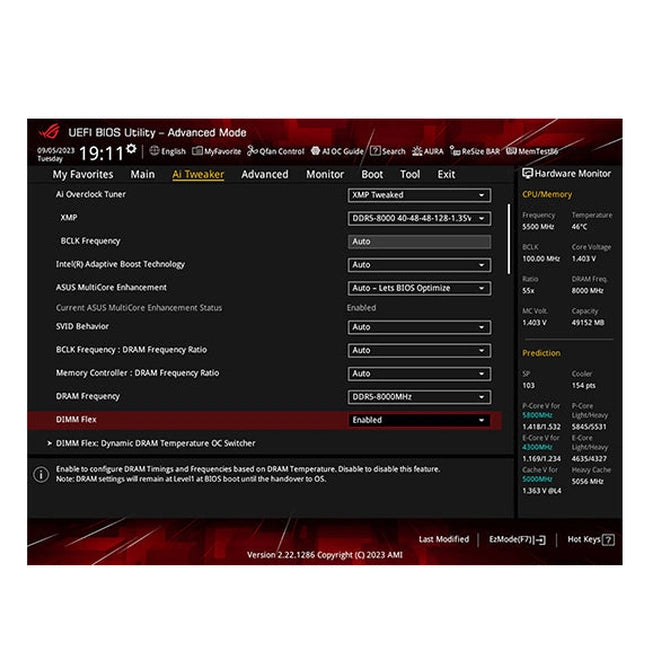
Task: Select the DIMM Flex row label
Action: 76,420
